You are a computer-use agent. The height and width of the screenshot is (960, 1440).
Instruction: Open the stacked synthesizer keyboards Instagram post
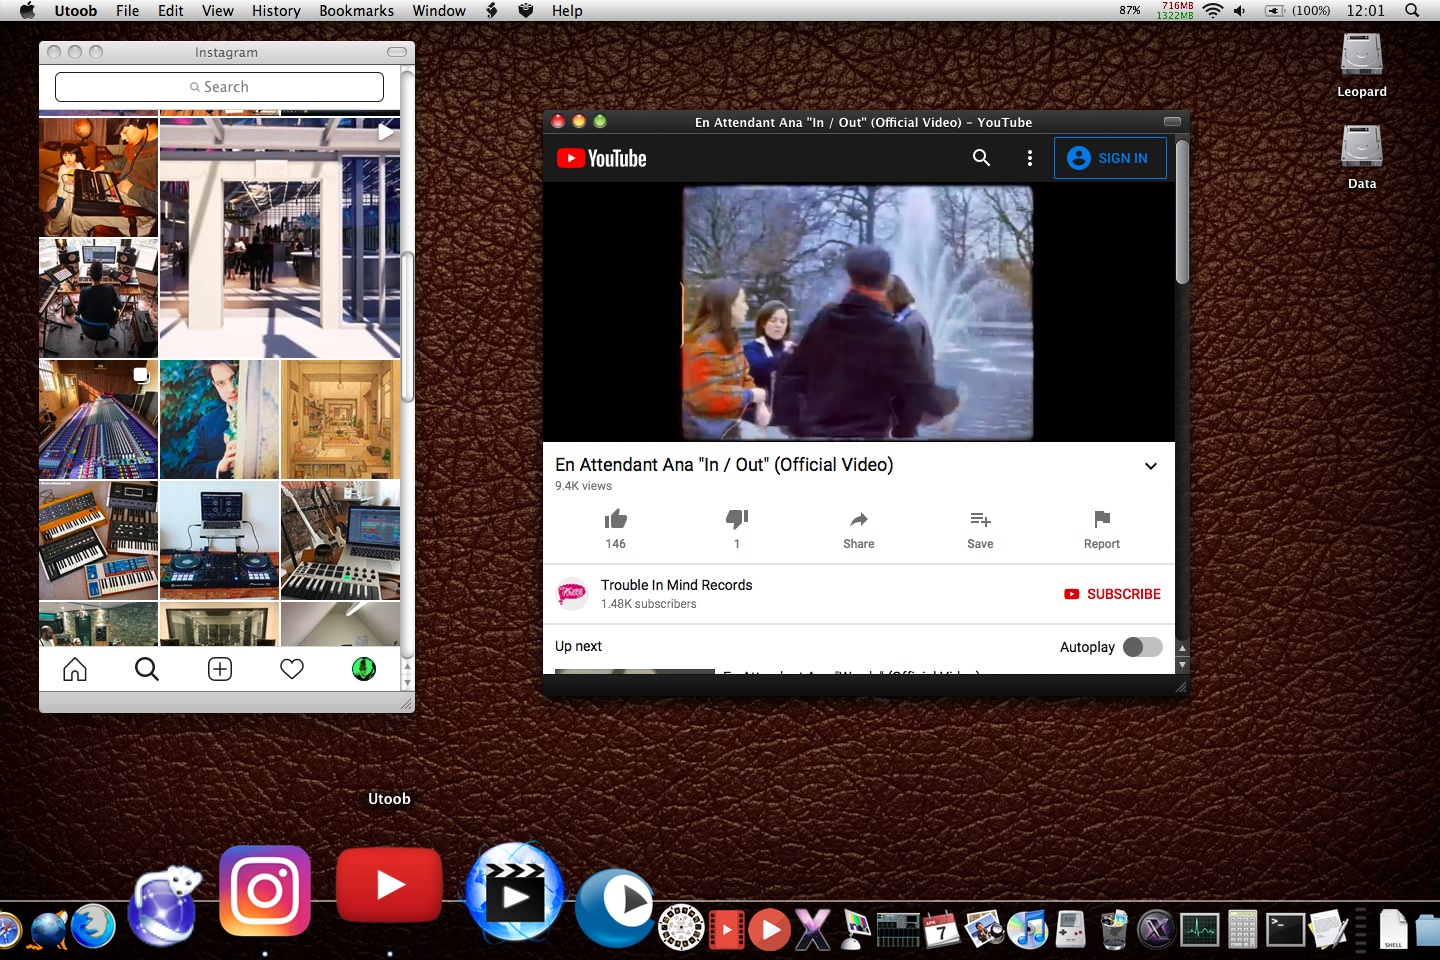pos(98,541)
